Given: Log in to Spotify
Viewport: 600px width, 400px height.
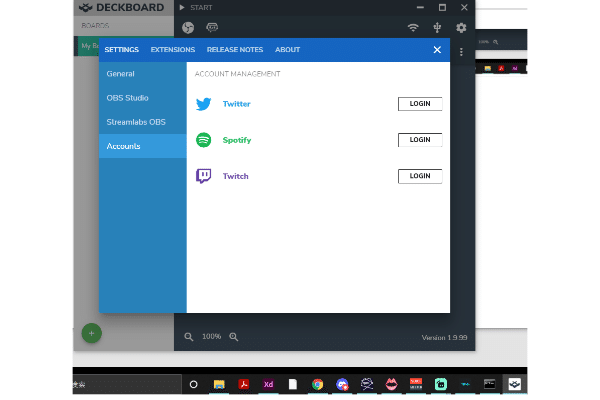Looking at the screenshot, I should (x=420, y=140).
